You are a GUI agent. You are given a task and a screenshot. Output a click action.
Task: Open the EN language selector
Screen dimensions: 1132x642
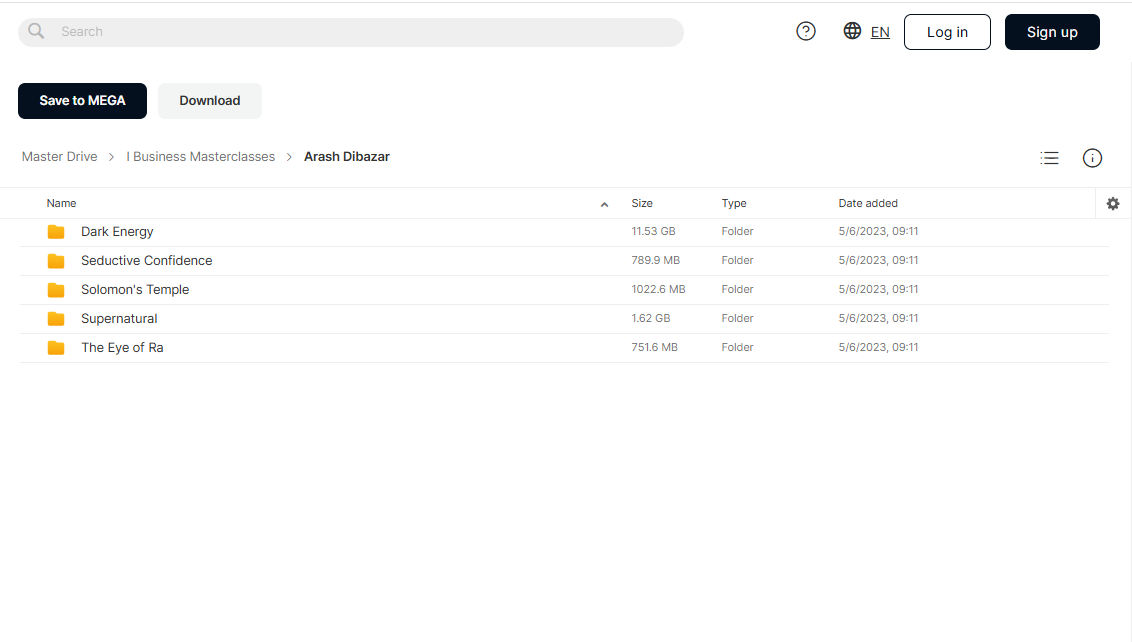click(x=880, y=32)
